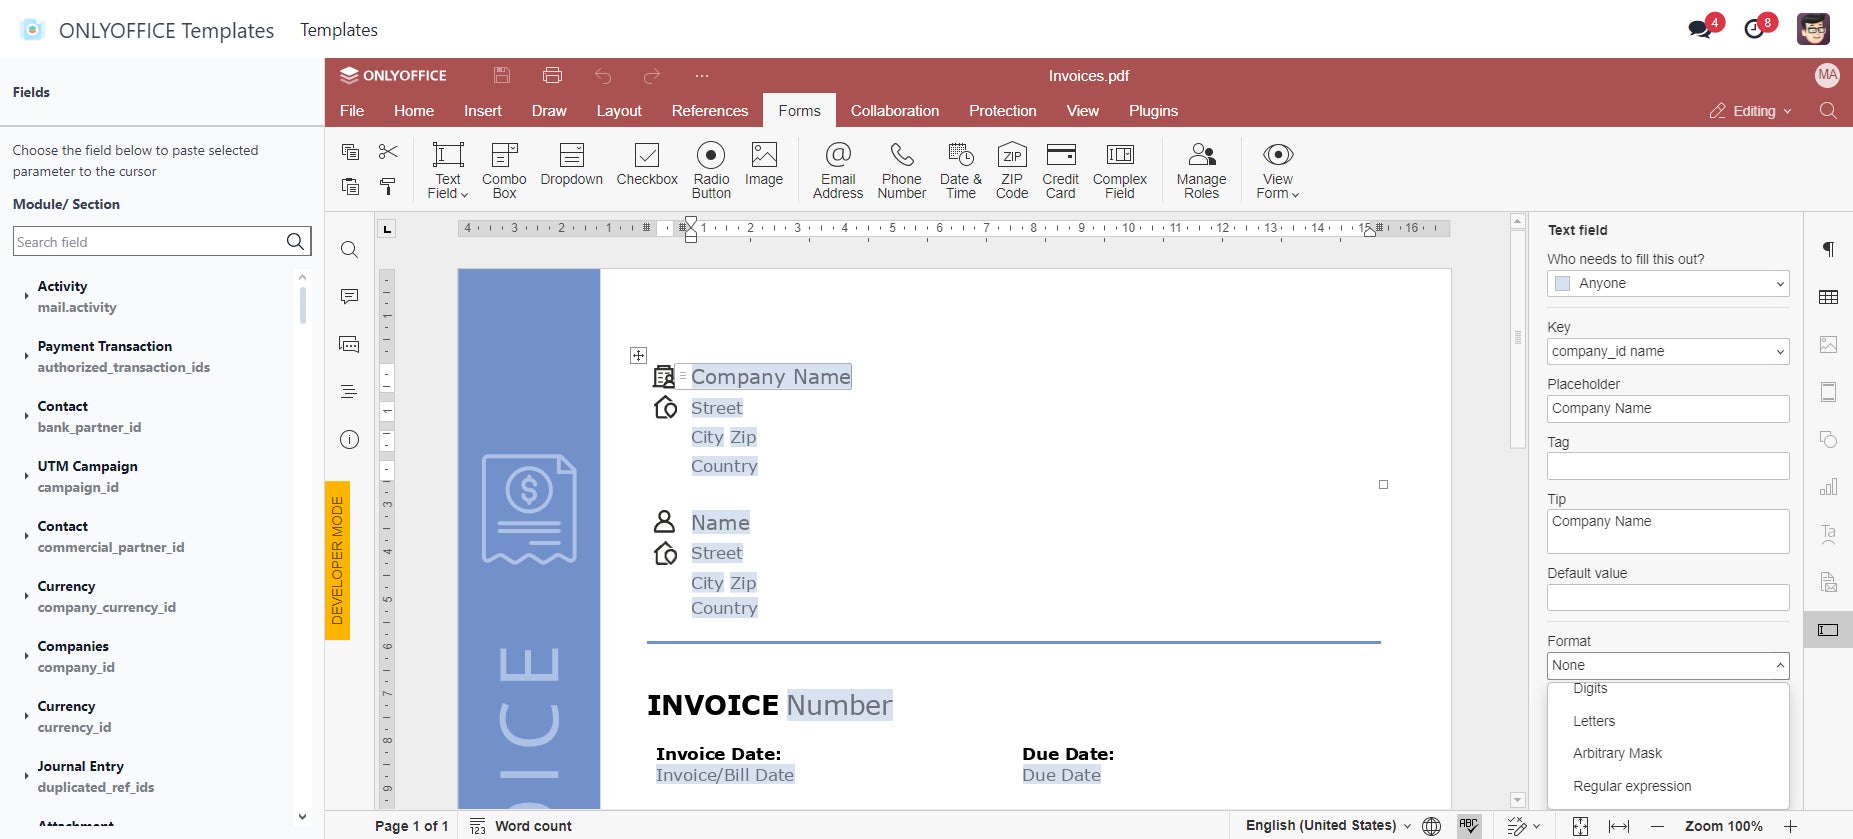Insert a Radio Button field

point(710,169)
